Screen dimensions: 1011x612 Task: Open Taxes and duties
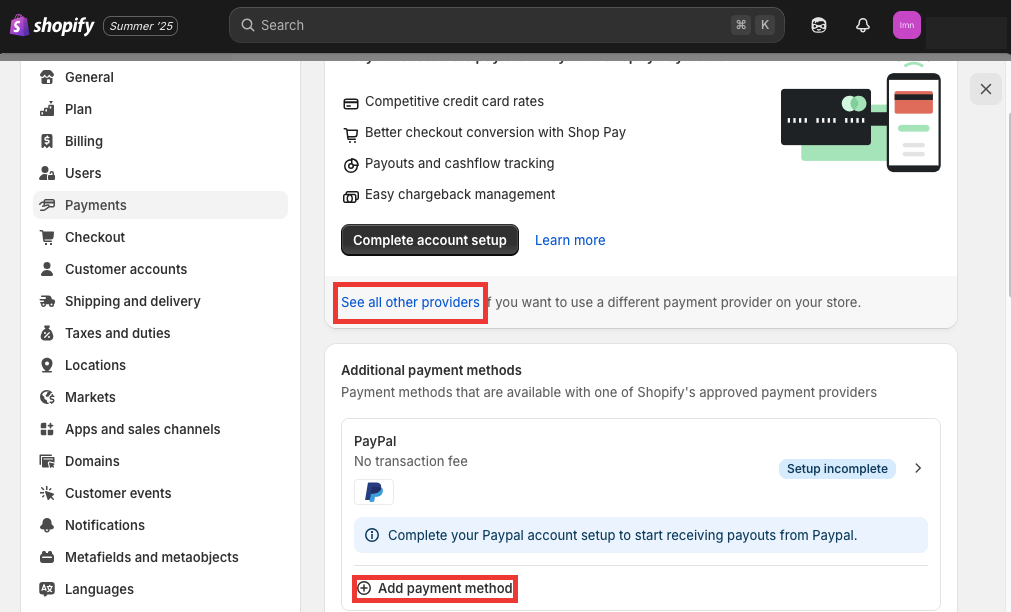pyautogui.click(x=161, y=333)
